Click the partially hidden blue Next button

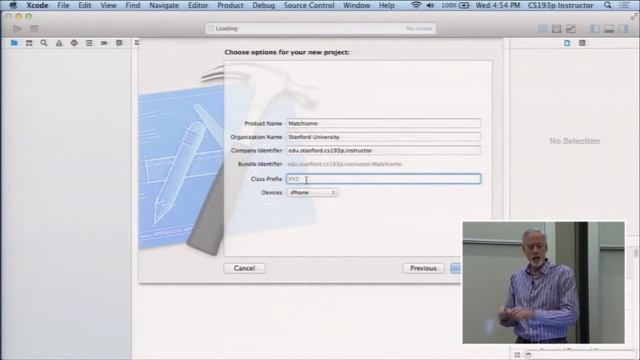point(456,268)
